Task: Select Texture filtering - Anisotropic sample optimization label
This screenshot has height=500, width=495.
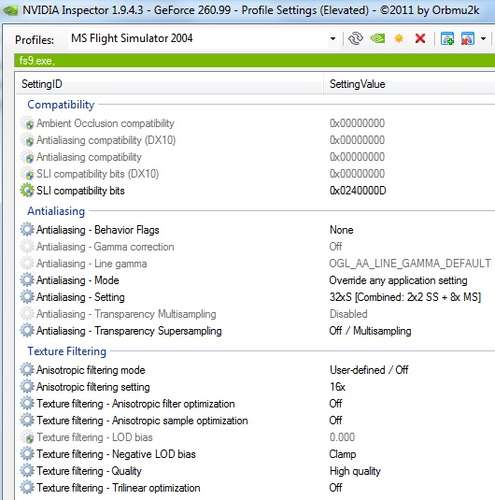Action: [142, 420]
